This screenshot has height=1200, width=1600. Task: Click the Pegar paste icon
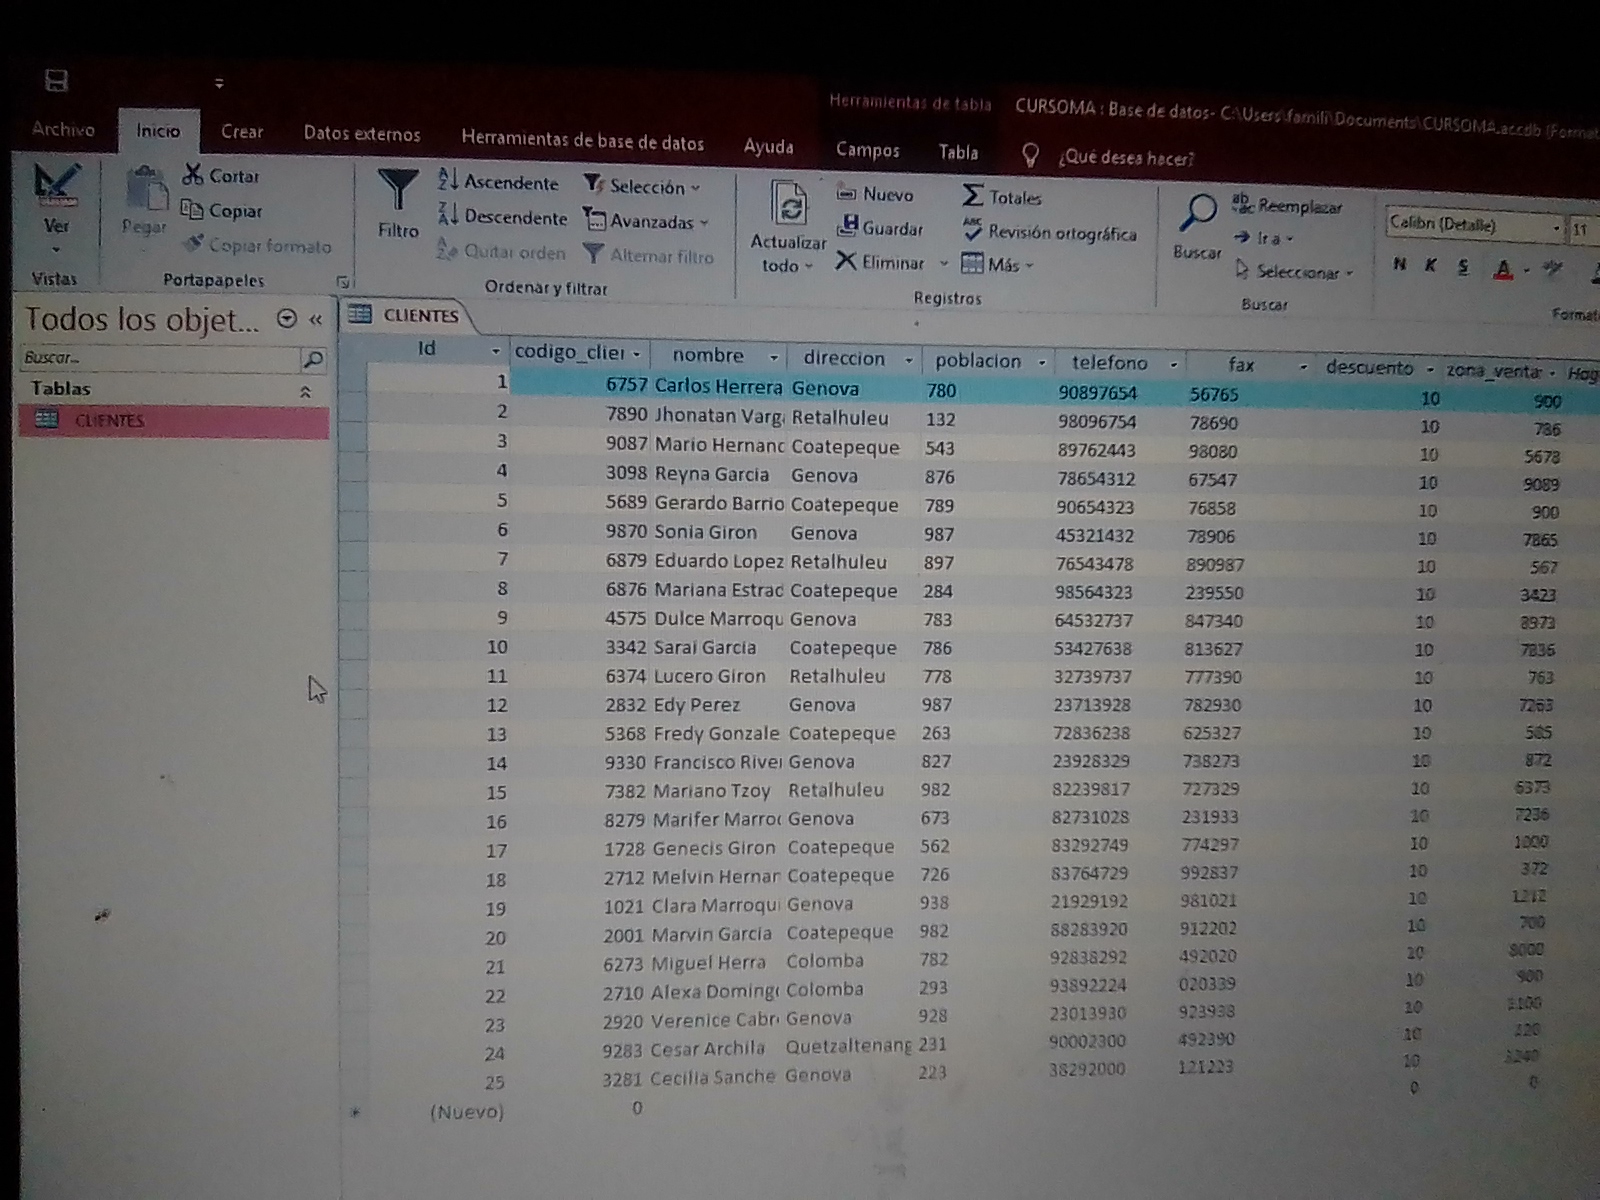[x=146, y=190]
